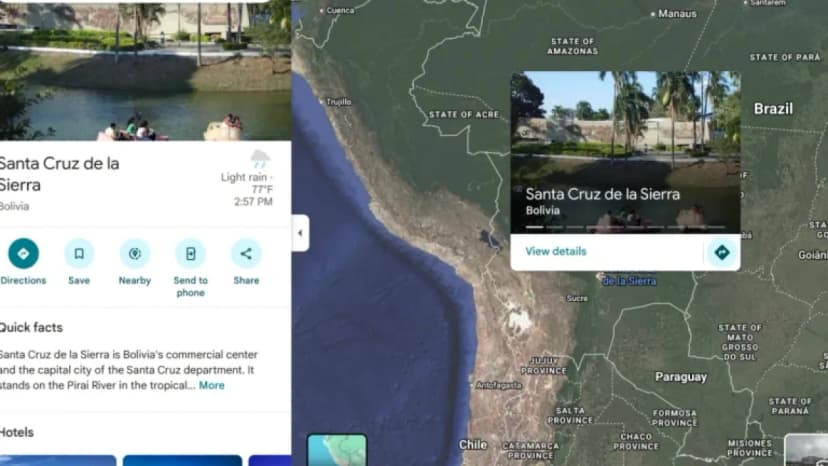
Task: Click Santa Cruz de la Sierra panel title
Action: point(59,174)
